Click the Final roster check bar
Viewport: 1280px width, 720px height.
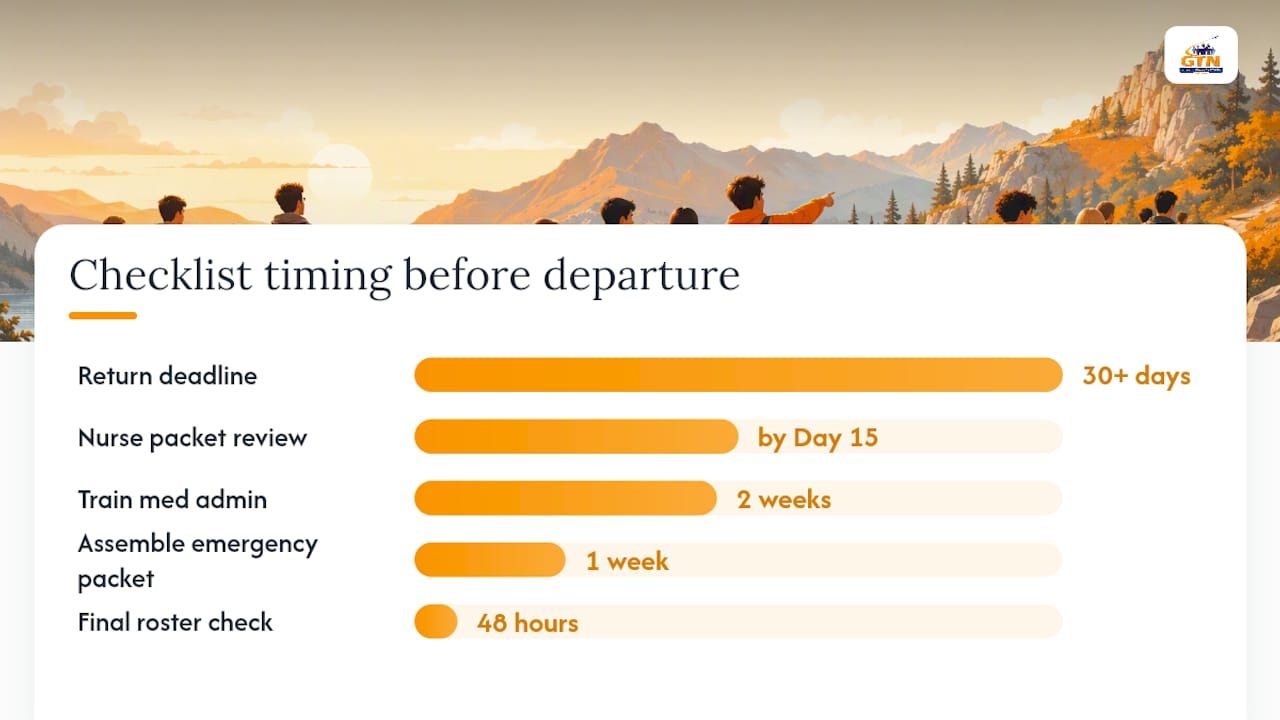click(738, 622)
